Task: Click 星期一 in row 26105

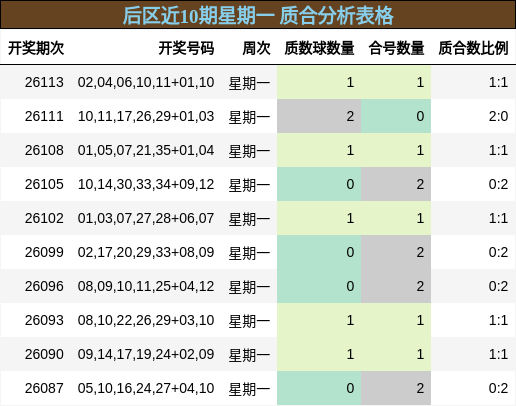Action: click(x=249, y=185)
